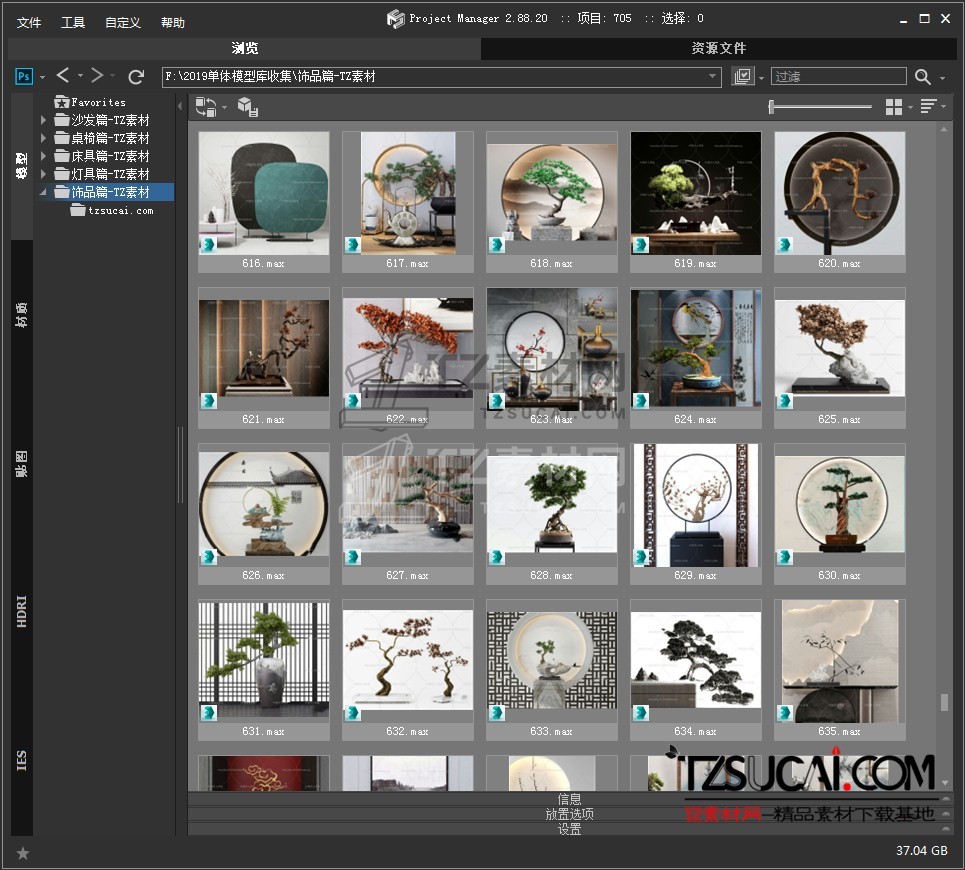Click the star icon in status bar
This screenshot has width=965, height=870.
(23, 853)
